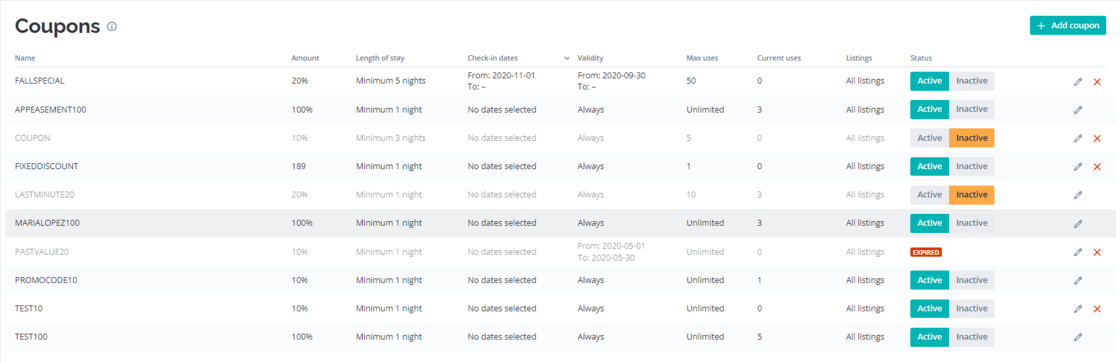Edit the FALLSPECIAL coupon with pencil icon
Image resolution: width=1120 pixels, height=362 pixels.
tap(1078, 81)
